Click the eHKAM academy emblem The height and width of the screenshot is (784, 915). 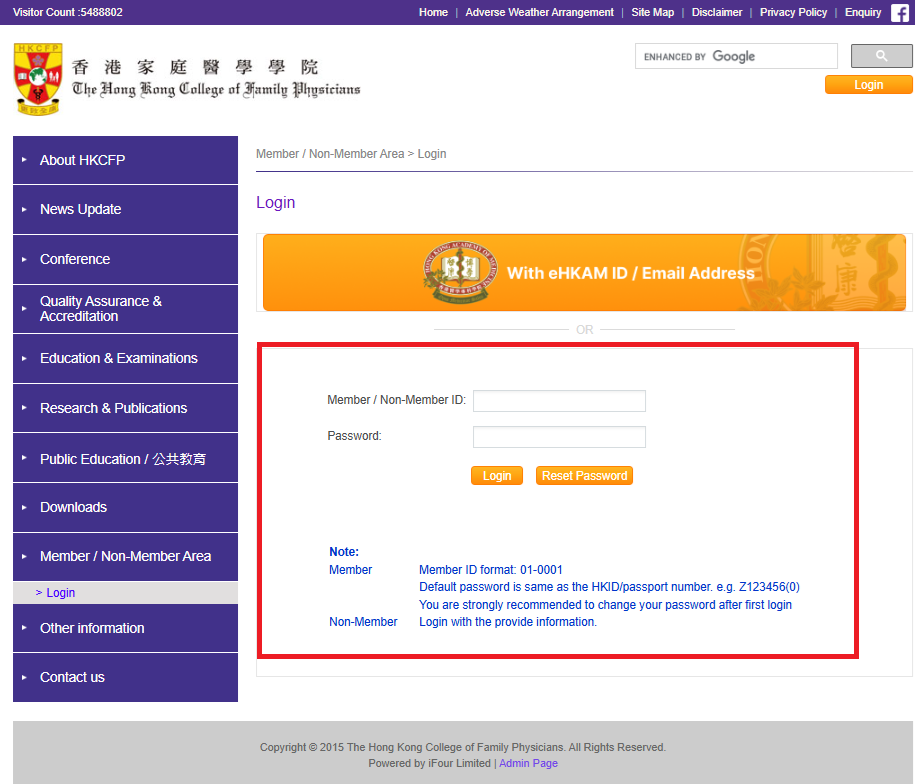coord(460,272)
